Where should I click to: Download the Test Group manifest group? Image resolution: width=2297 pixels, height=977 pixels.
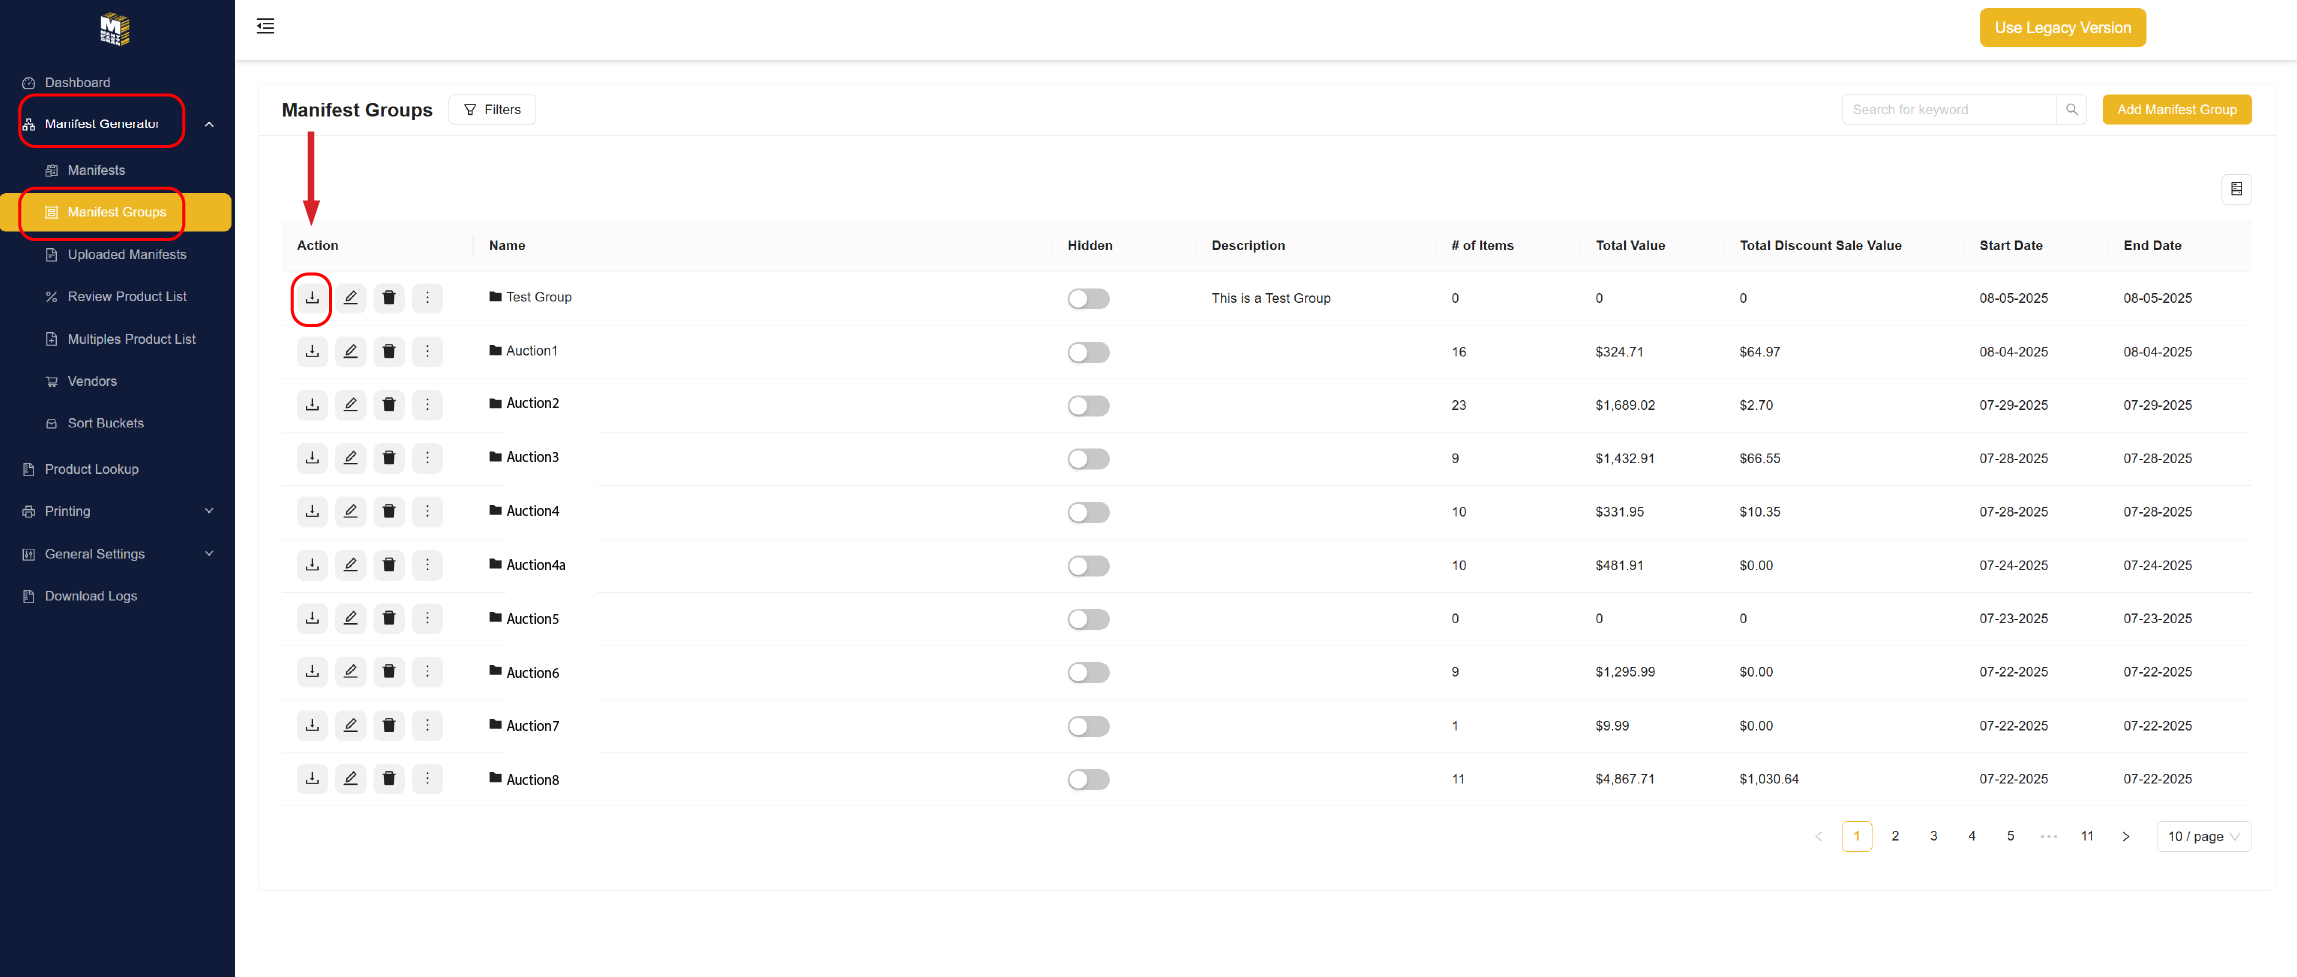click(312, 298)
